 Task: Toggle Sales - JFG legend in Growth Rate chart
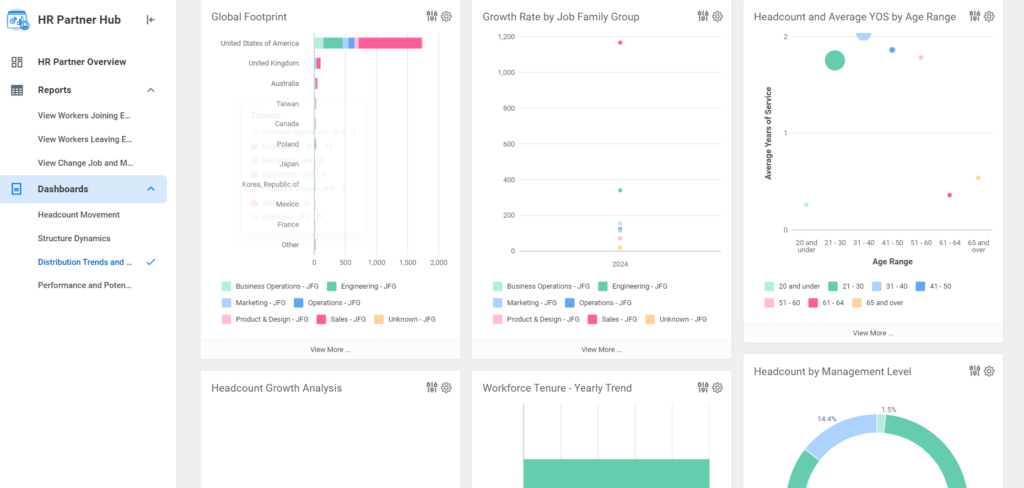(613, 319)
